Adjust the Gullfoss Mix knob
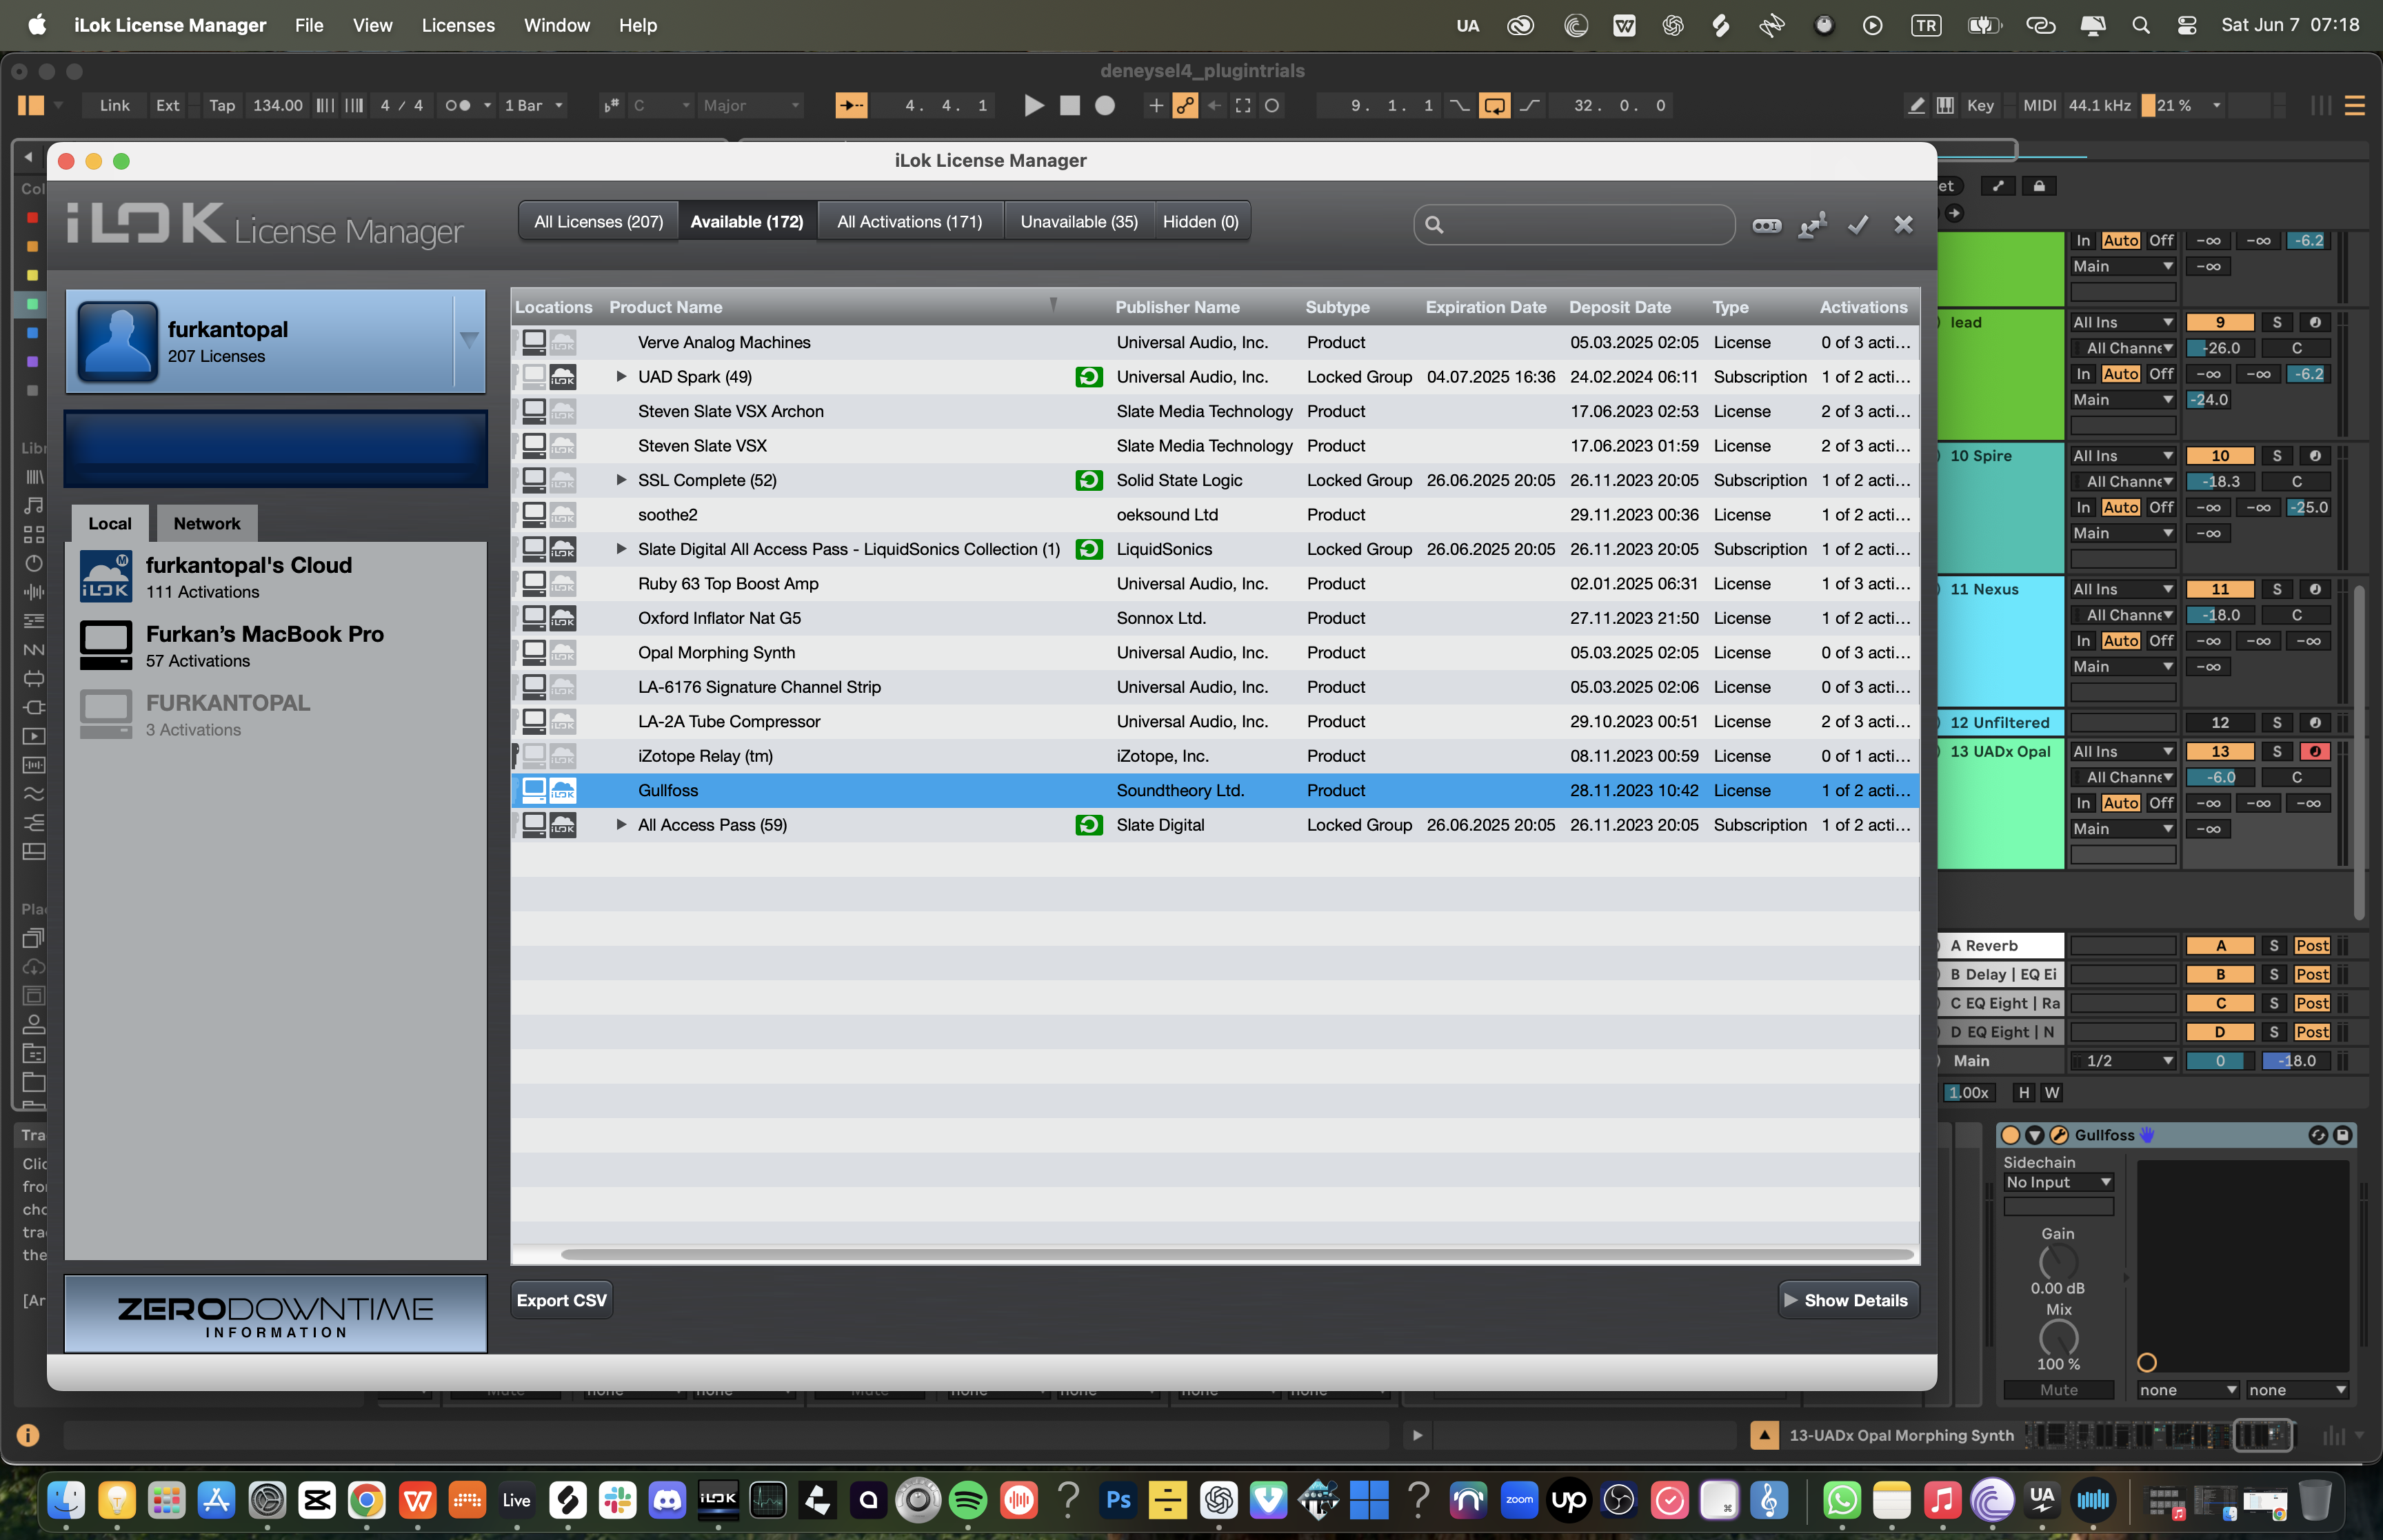 pos(2058,1338)
